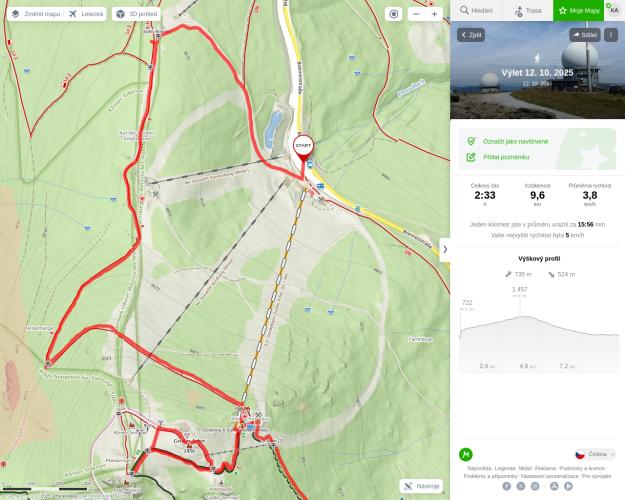Open Přidat poznámku note field
This screenshot has width=625, height=500.
506,157
